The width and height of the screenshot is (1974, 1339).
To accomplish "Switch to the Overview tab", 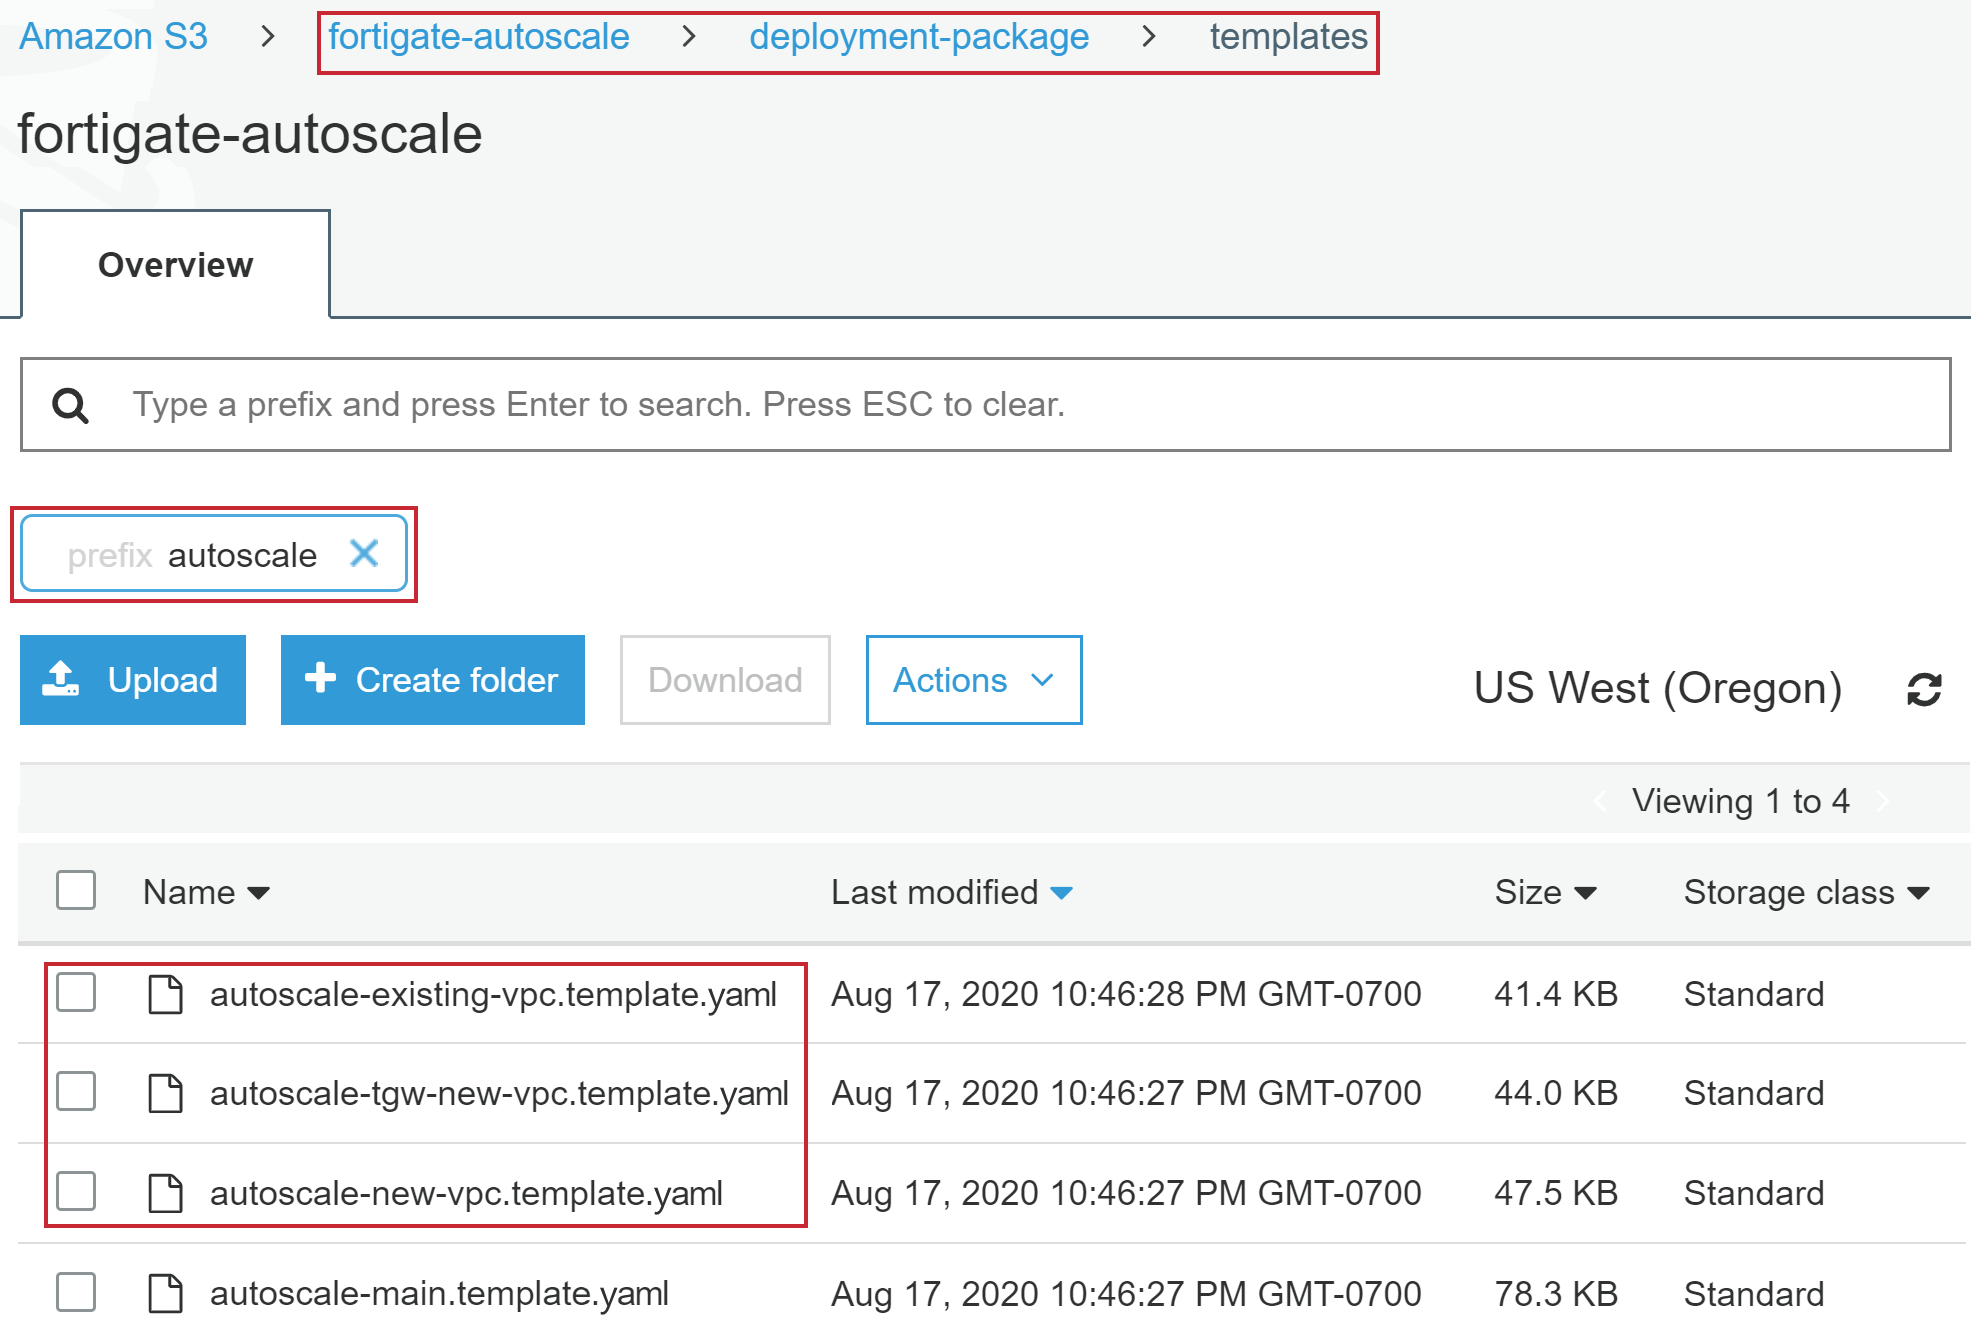I will tap(174, 264).
